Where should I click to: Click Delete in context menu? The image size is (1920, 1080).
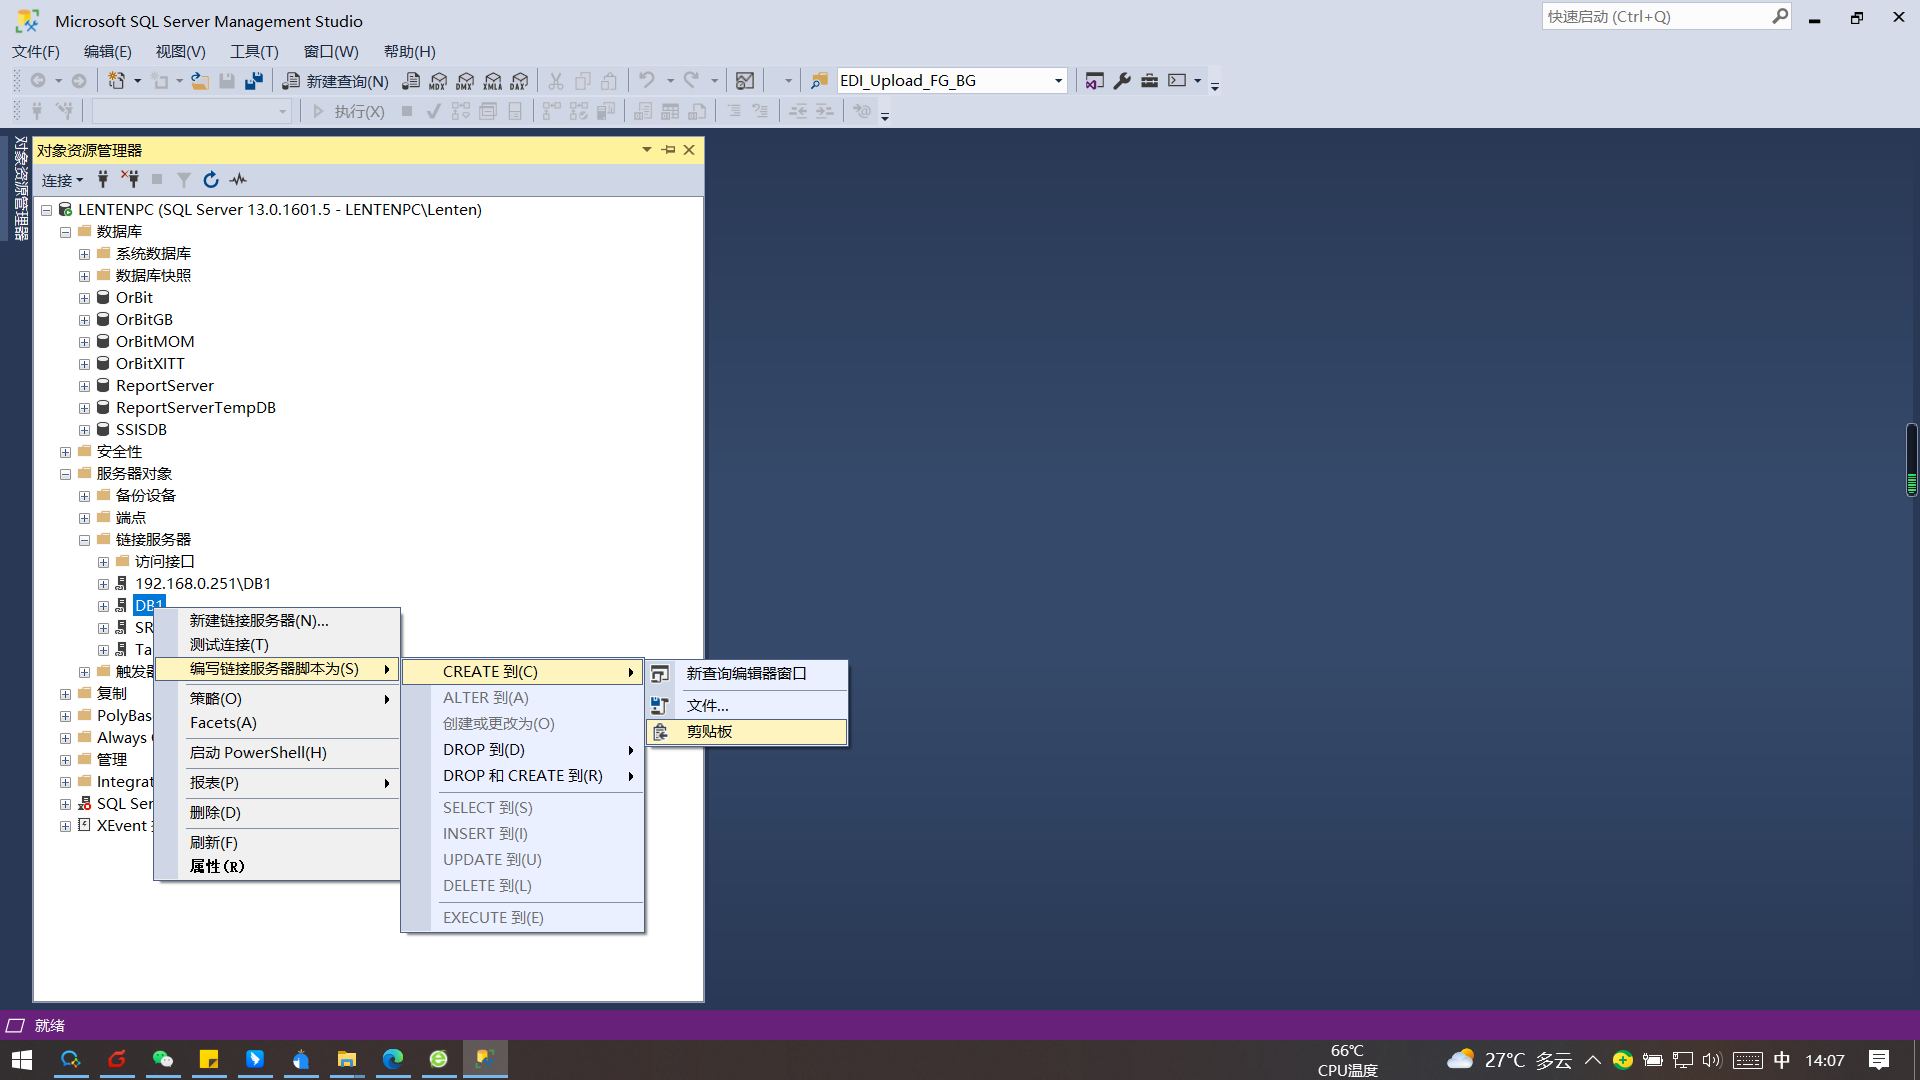[278, 813]
